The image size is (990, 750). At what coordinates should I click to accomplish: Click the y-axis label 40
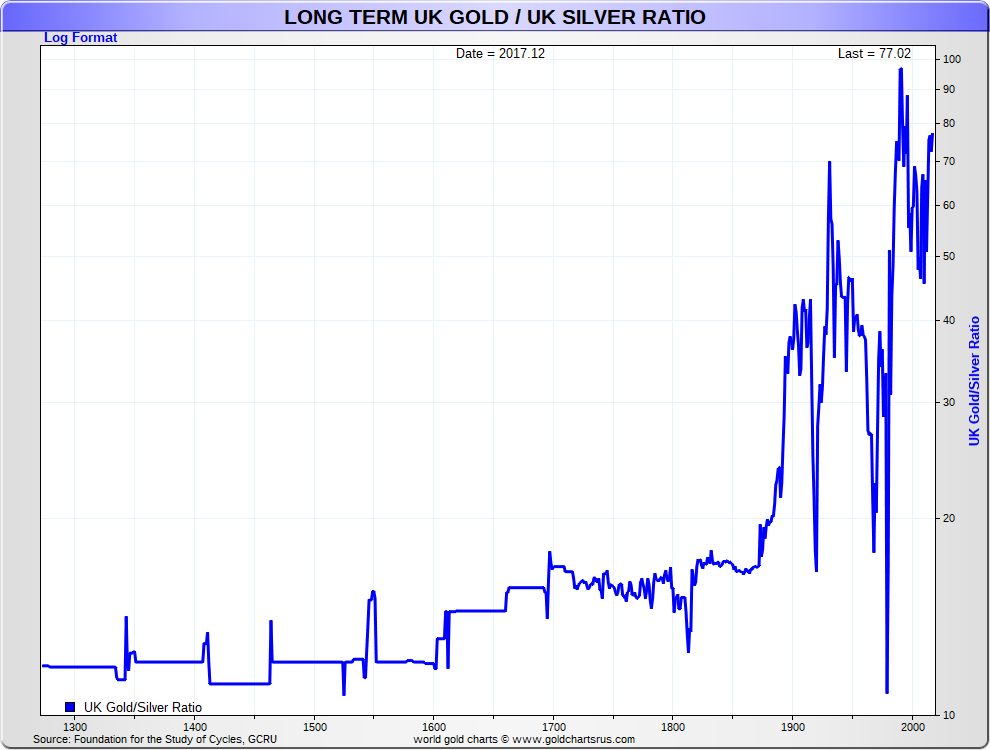[x=949, y=321]
